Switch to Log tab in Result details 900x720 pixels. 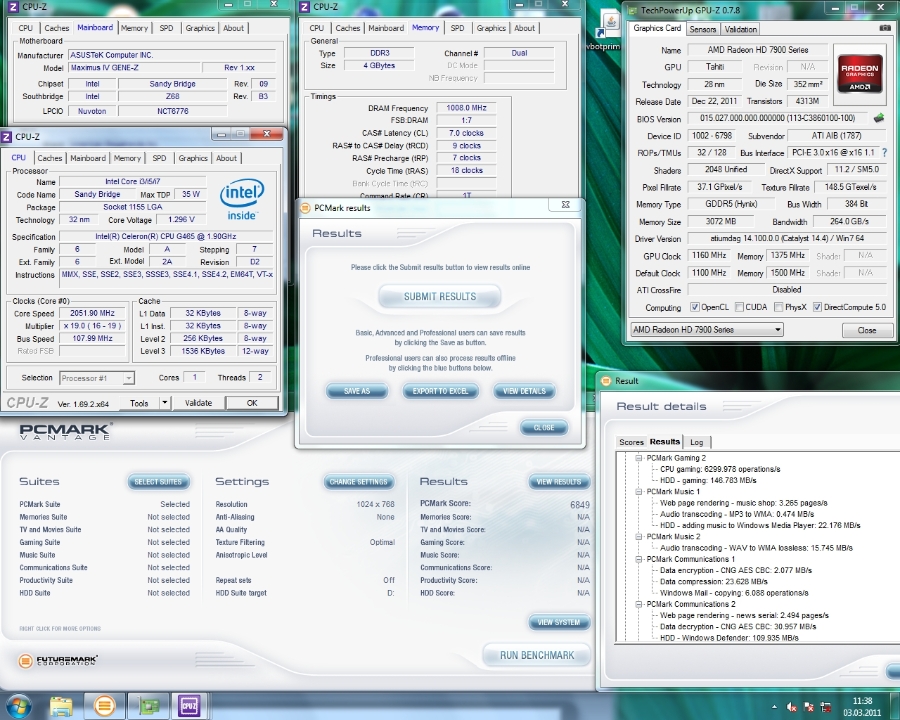(x=696, y=442)
